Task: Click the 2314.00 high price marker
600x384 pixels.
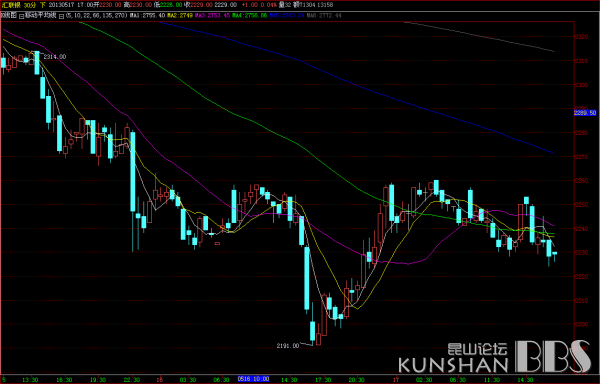Action: point(54,57)
